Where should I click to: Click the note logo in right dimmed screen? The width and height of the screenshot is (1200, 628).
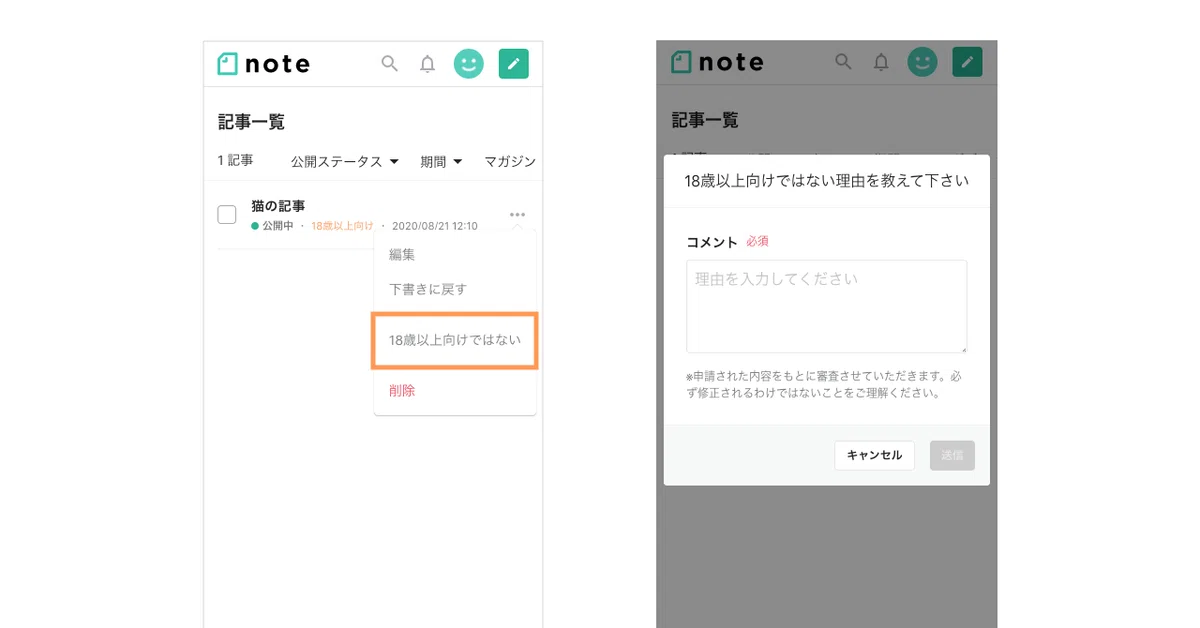[717, 62]
